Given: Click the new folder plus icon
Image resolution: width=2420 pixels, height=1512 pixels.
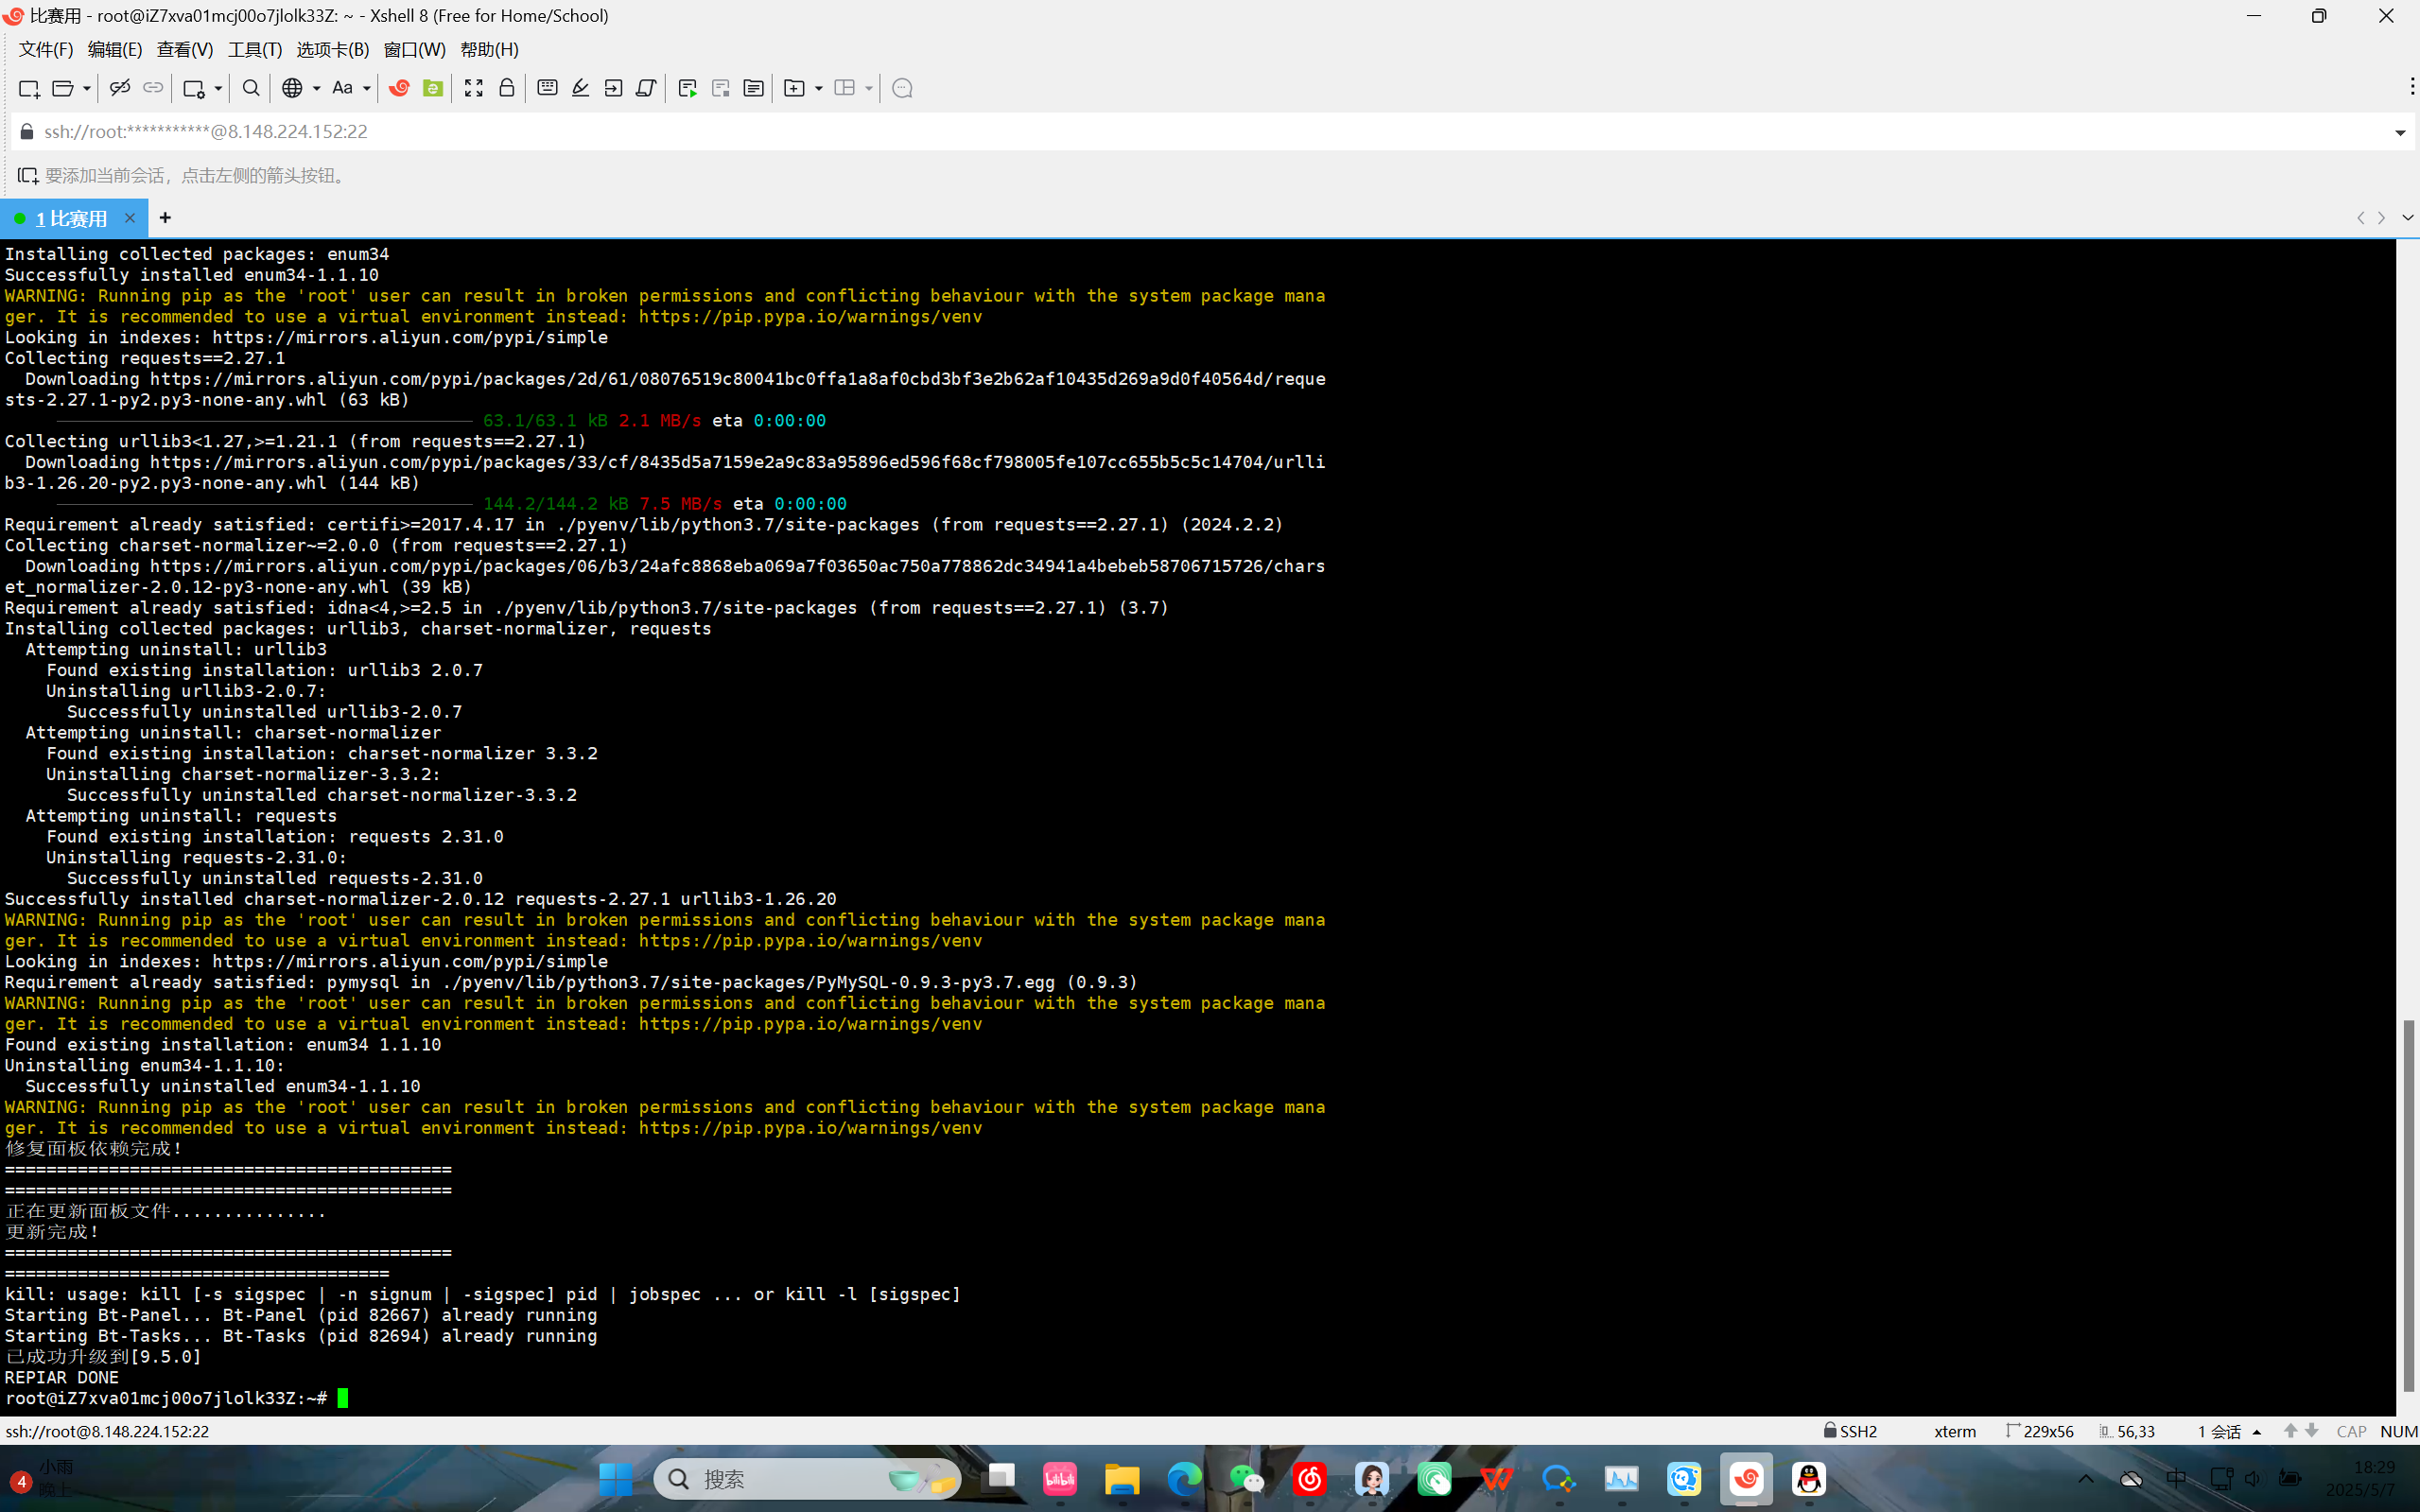Looking at the screenshot, I should coord(794,88).
